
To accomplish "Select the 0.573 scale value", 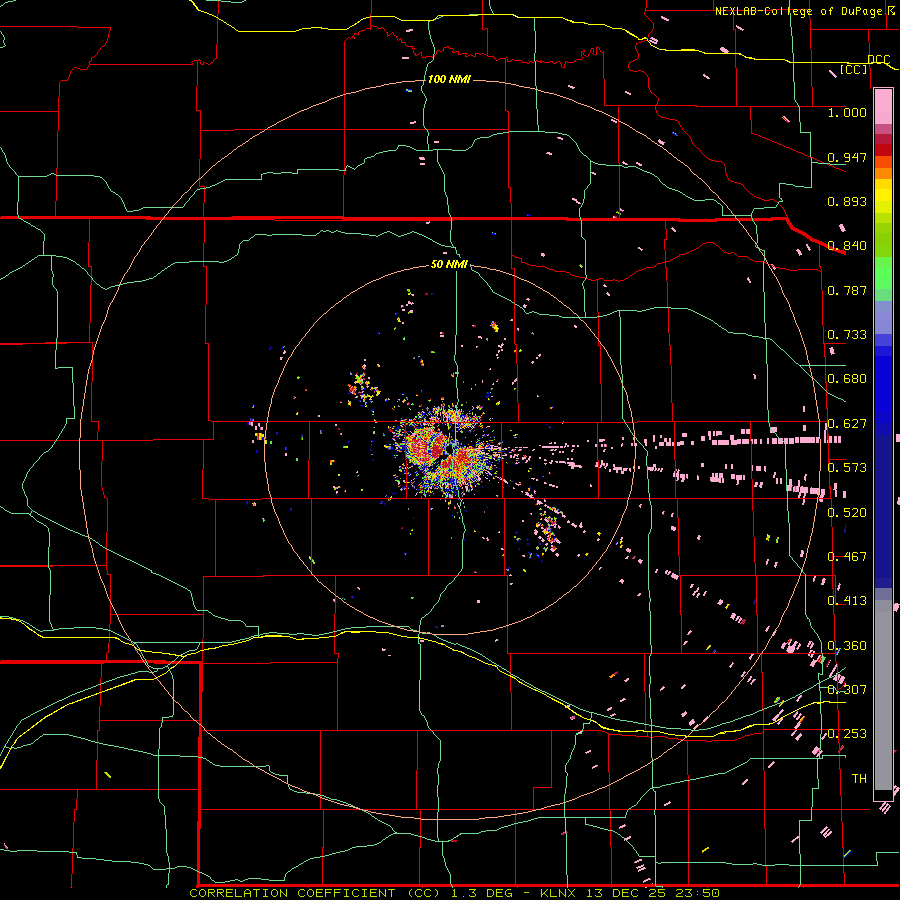I will click(x=847, y=468).
